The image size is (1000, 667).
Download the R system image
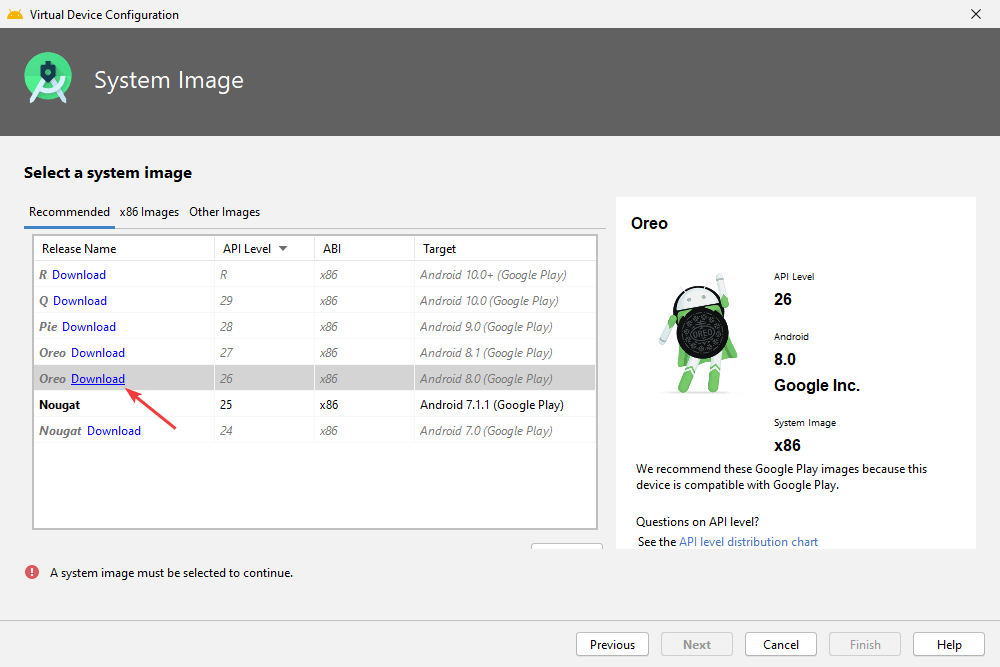(x=79, y=275)
